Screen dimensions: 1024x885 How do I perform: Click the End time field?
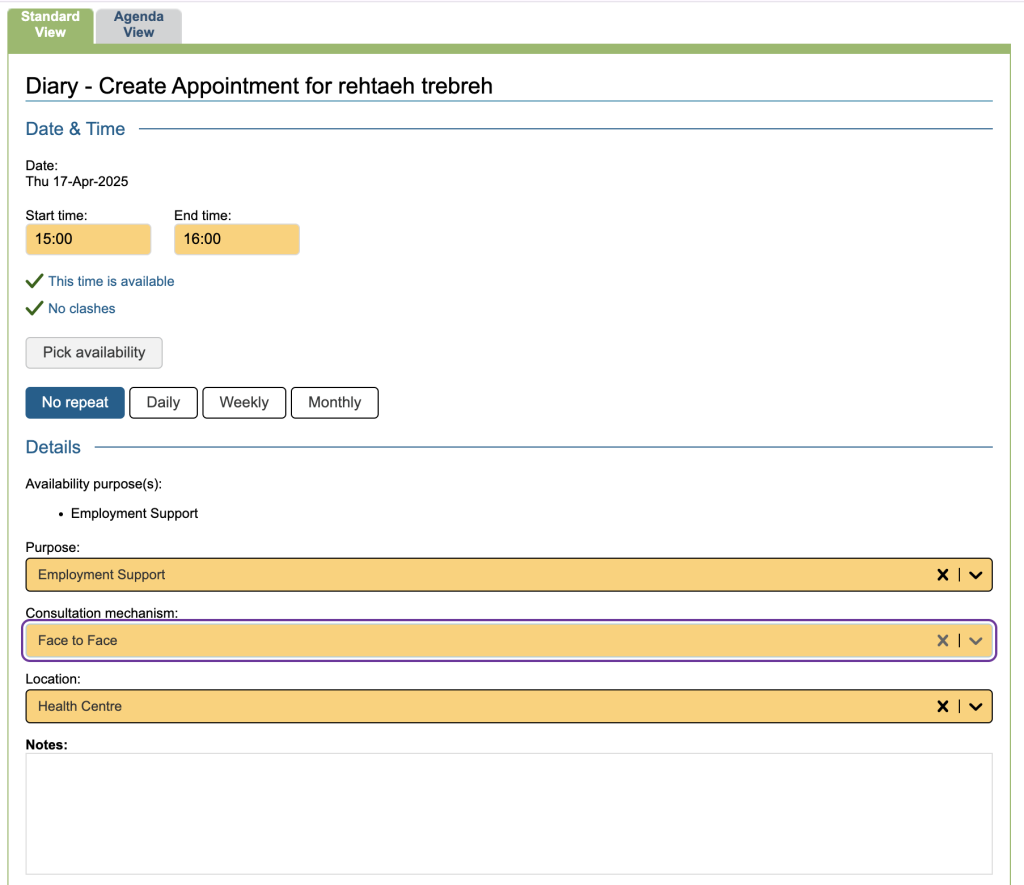pyautogui.click(x=236, y=240)
